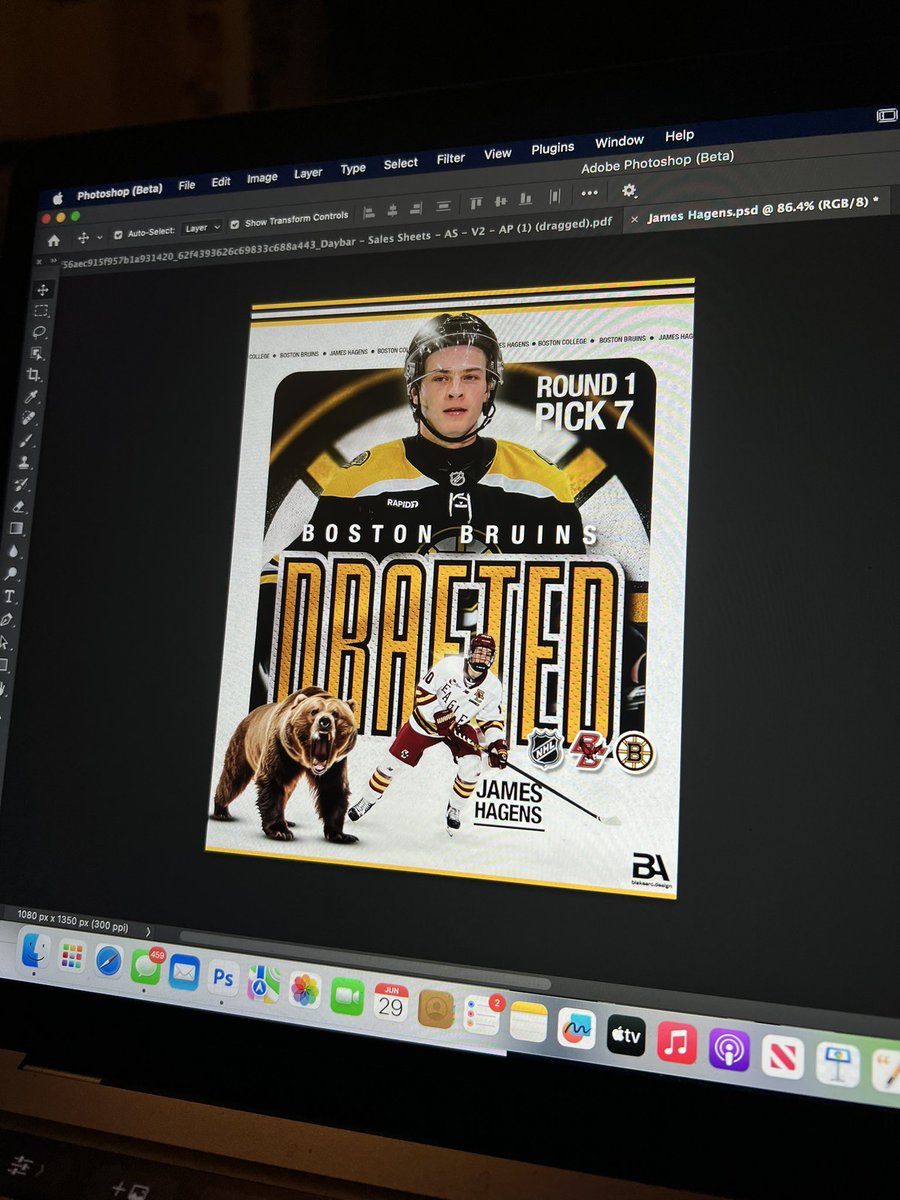900x1200 pixels.
Task: Select the Dodge tool
Action: pos(12,573)
